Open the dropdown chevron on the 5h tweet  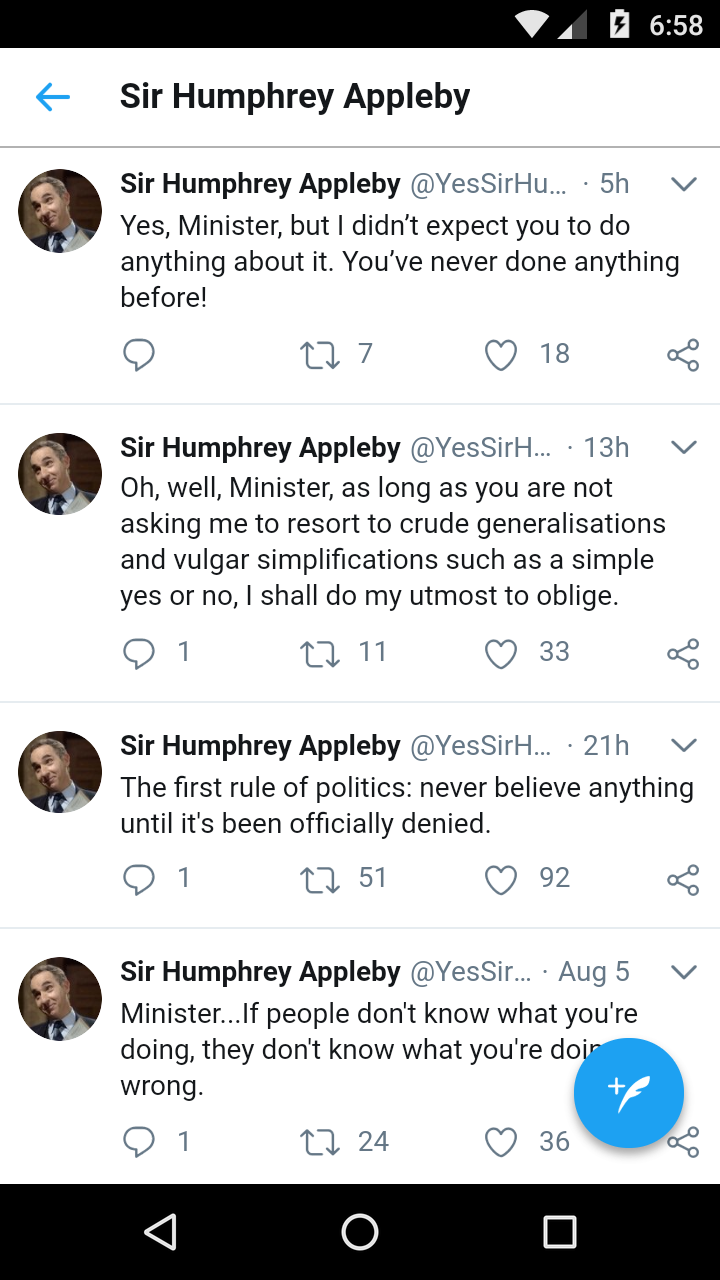pos(683,184)
